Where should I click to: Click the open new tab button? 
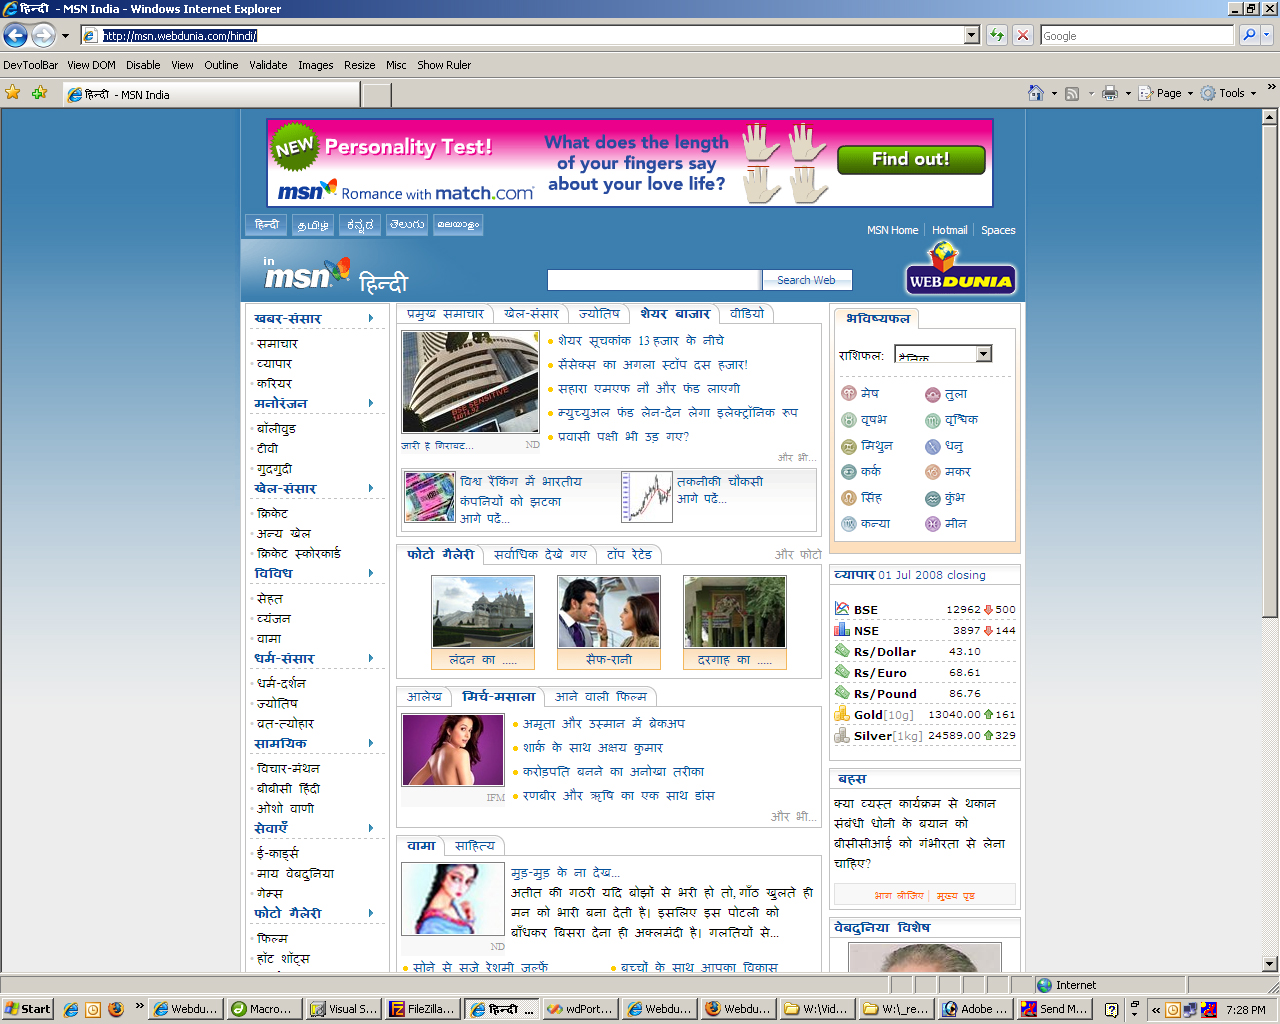click(376, 95)
